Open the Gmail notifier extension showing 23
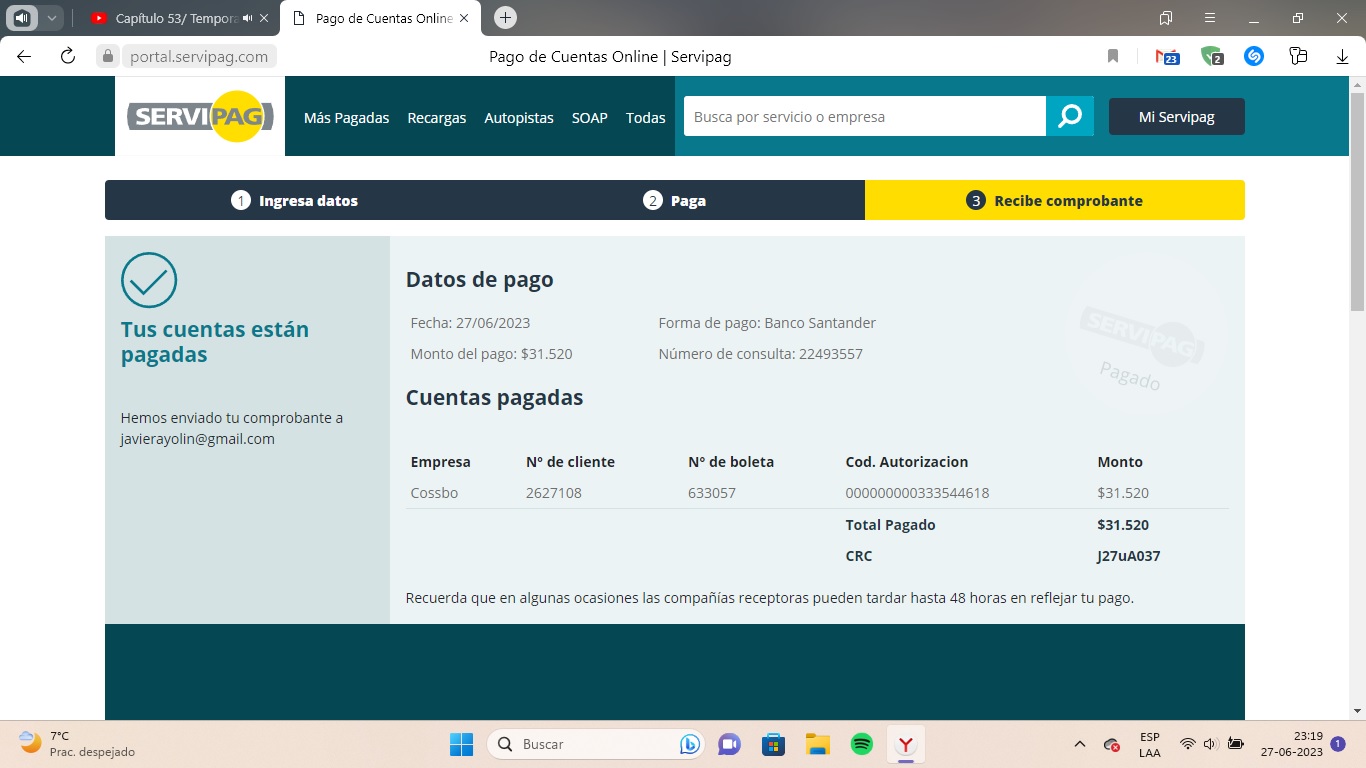 [1167, 56]
